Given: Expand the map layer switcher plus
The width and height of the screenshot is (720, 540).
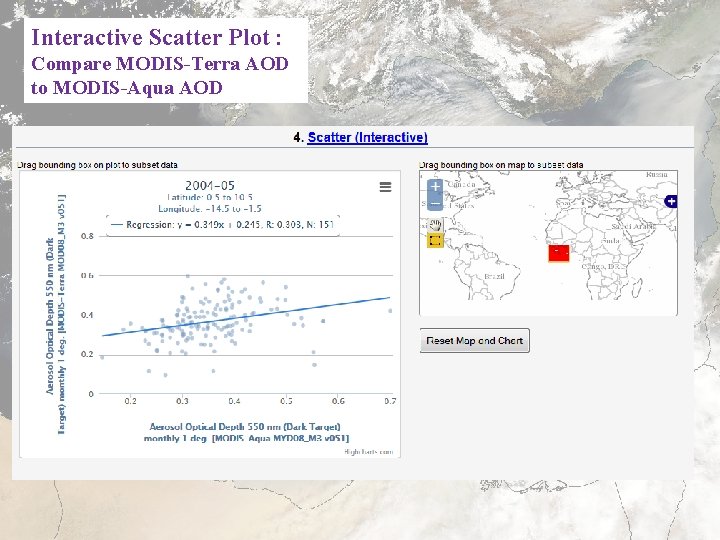Looking at the screenshot, I should click(x=671, y=201).
